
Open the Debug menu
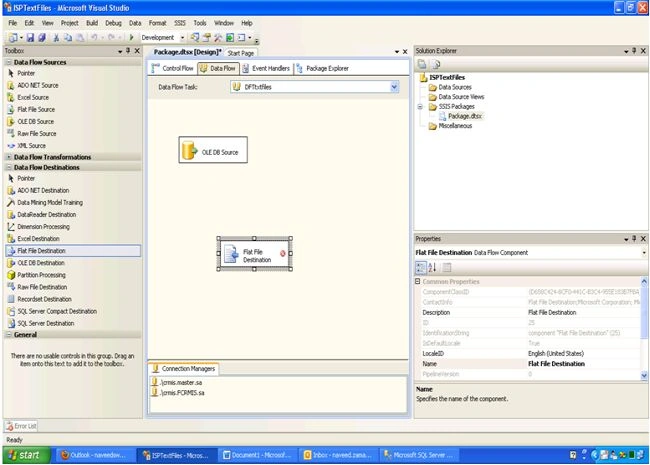pos(113,23)
